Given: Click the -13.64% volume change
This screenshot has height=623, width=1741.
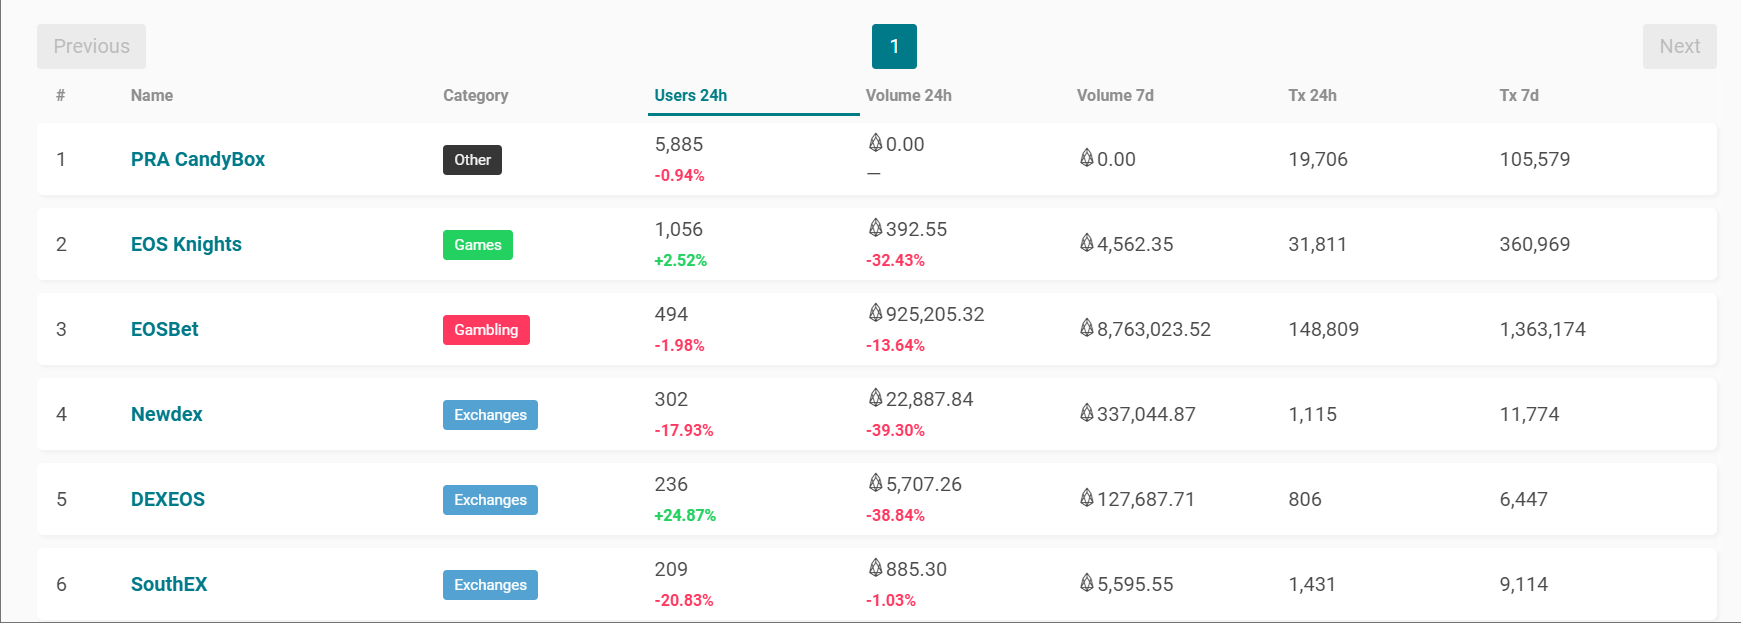Looking at the screenshot, I should point(895,345).
